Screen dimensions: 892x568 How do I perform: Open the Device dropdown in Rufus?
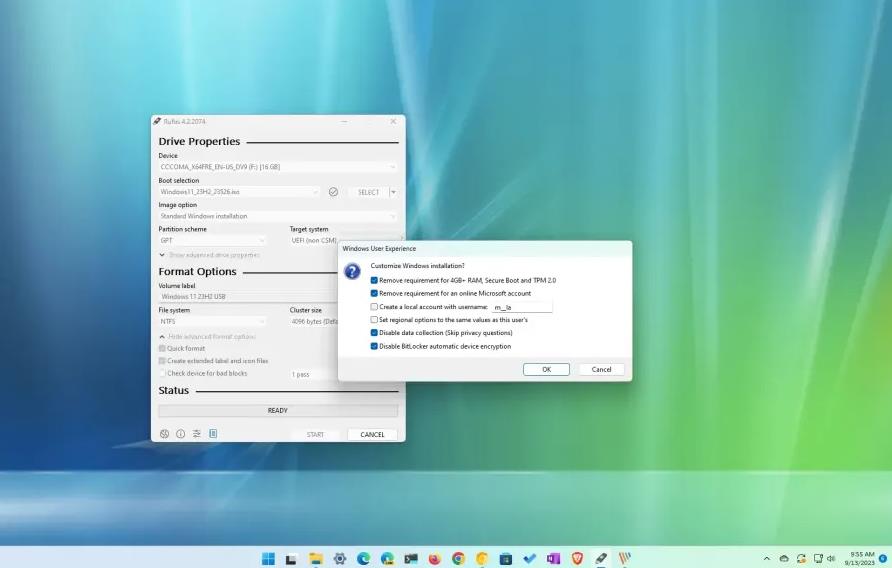pyautogui.click(x=278, y=167)
